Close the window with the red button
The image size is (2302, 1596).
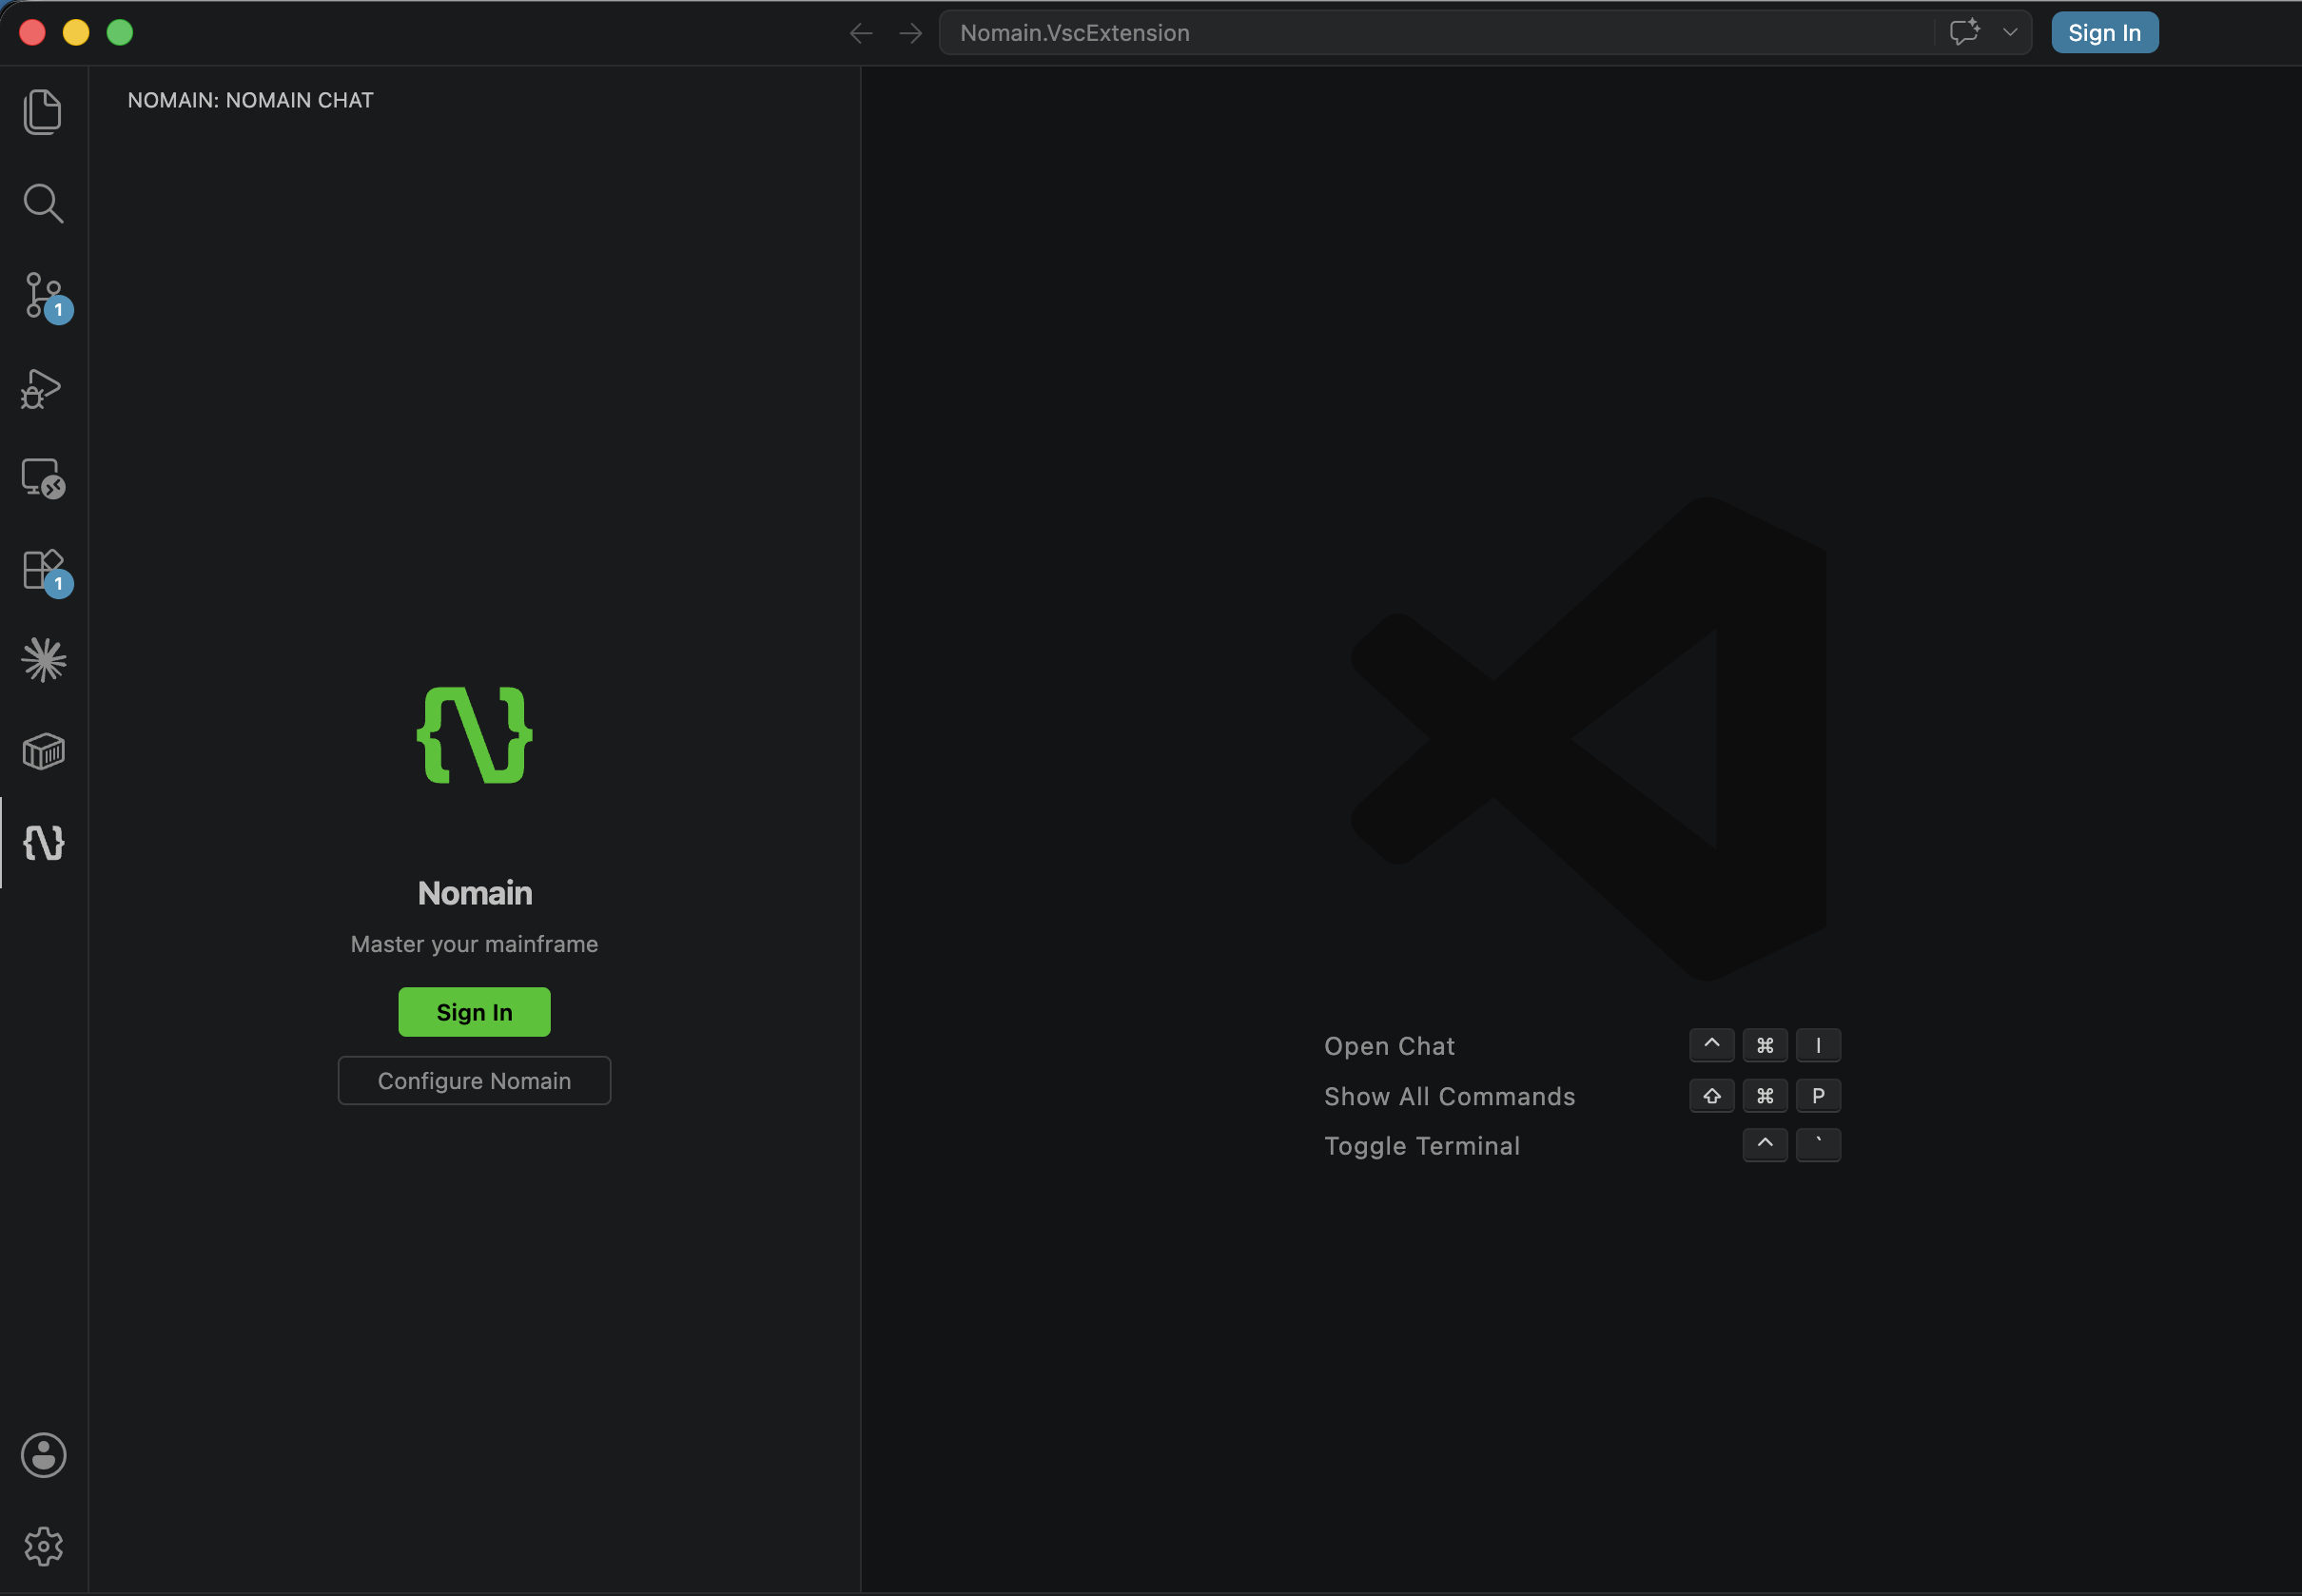coord(32,33)
